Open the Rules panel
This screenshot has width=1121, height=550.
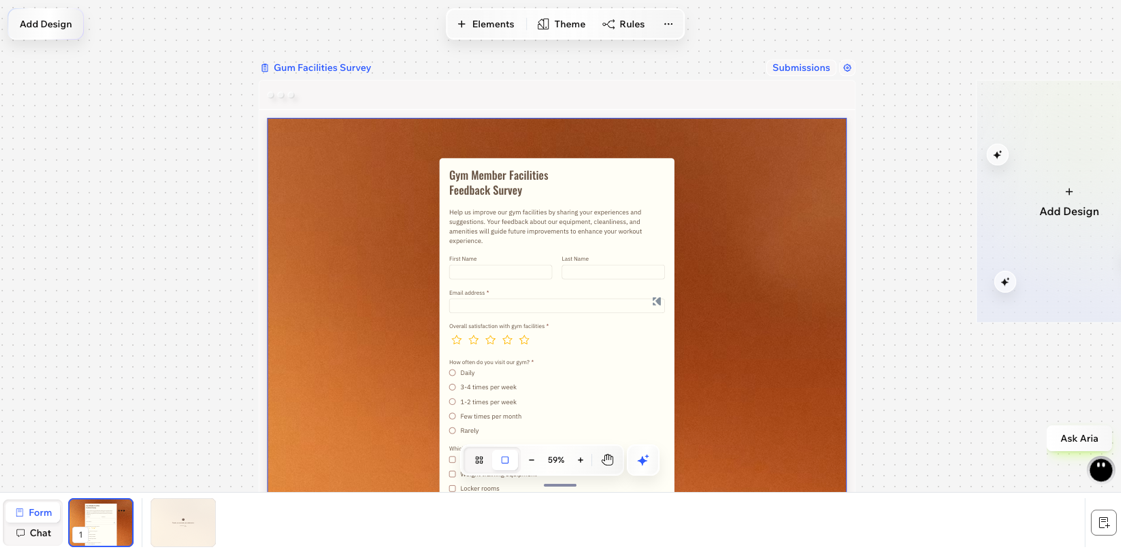pos(623,24)
